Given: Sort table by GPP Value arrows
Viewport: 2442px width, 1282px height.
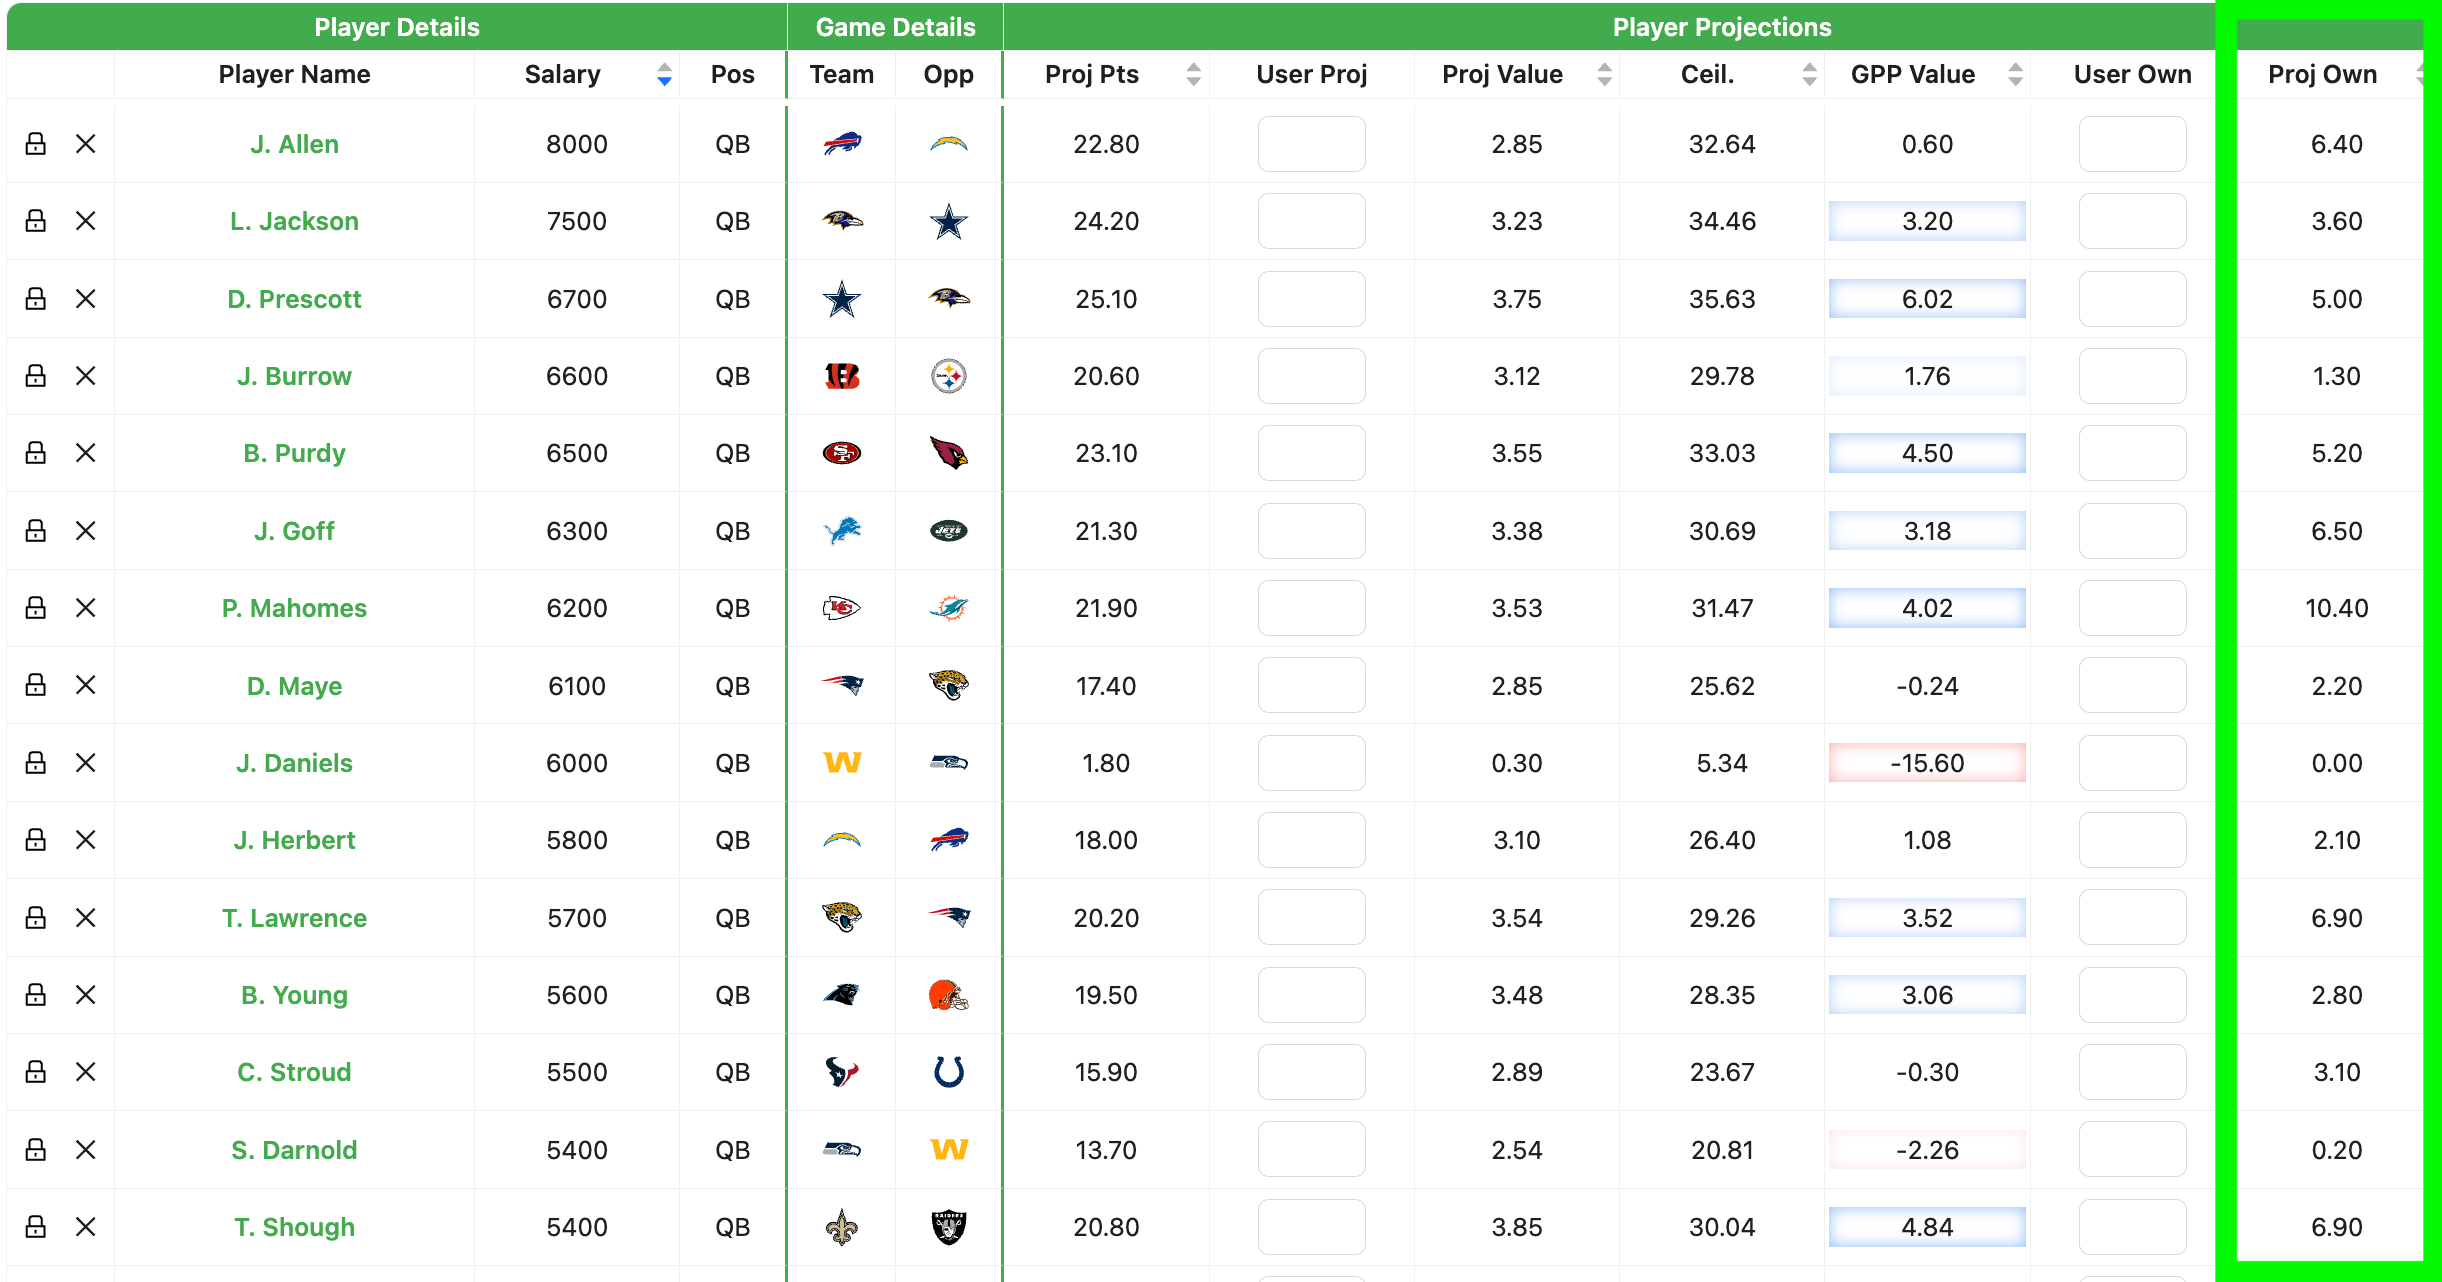Looking at the screenshot, I should coord(2015,74).
